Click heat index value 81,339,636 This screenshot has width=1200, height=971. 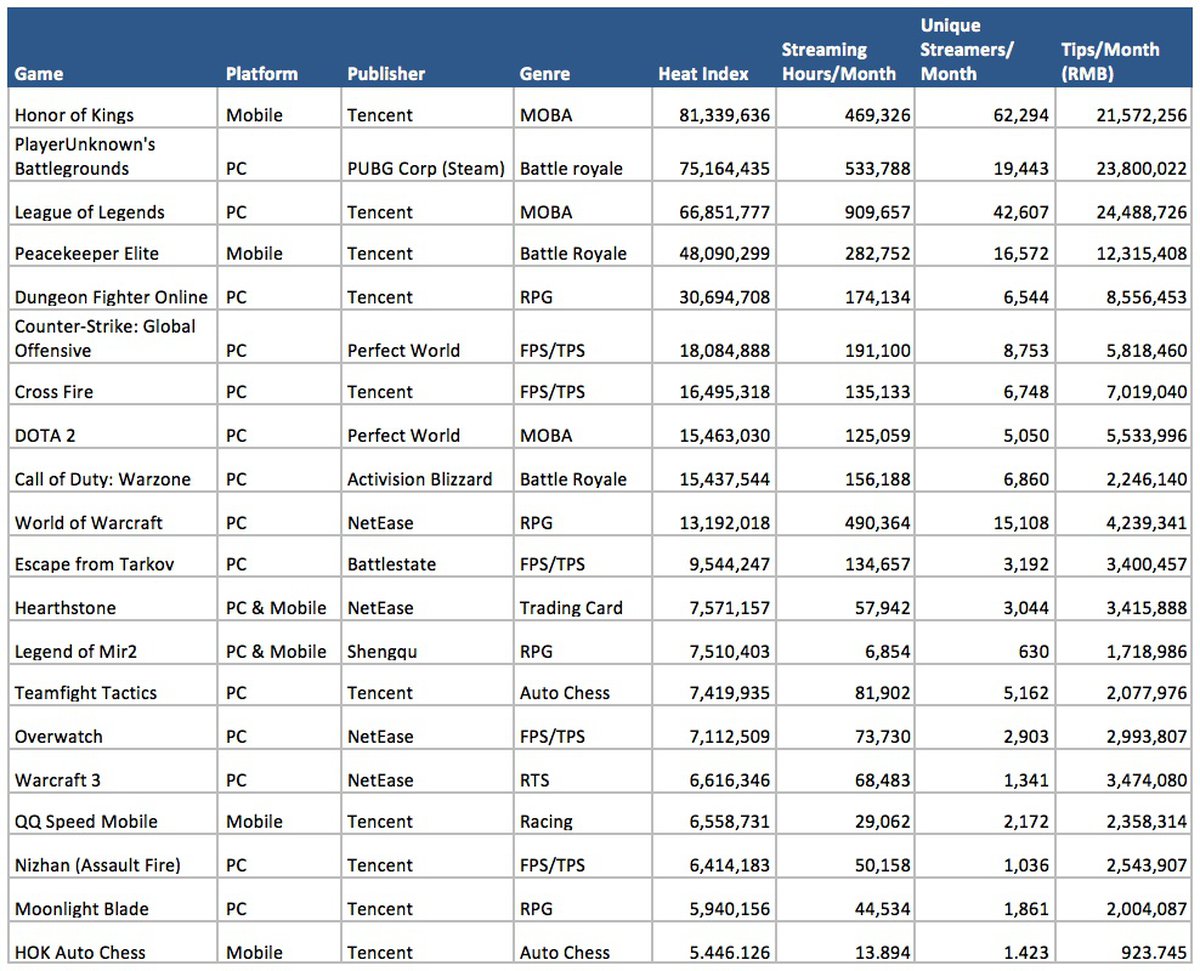click(714, 115)
